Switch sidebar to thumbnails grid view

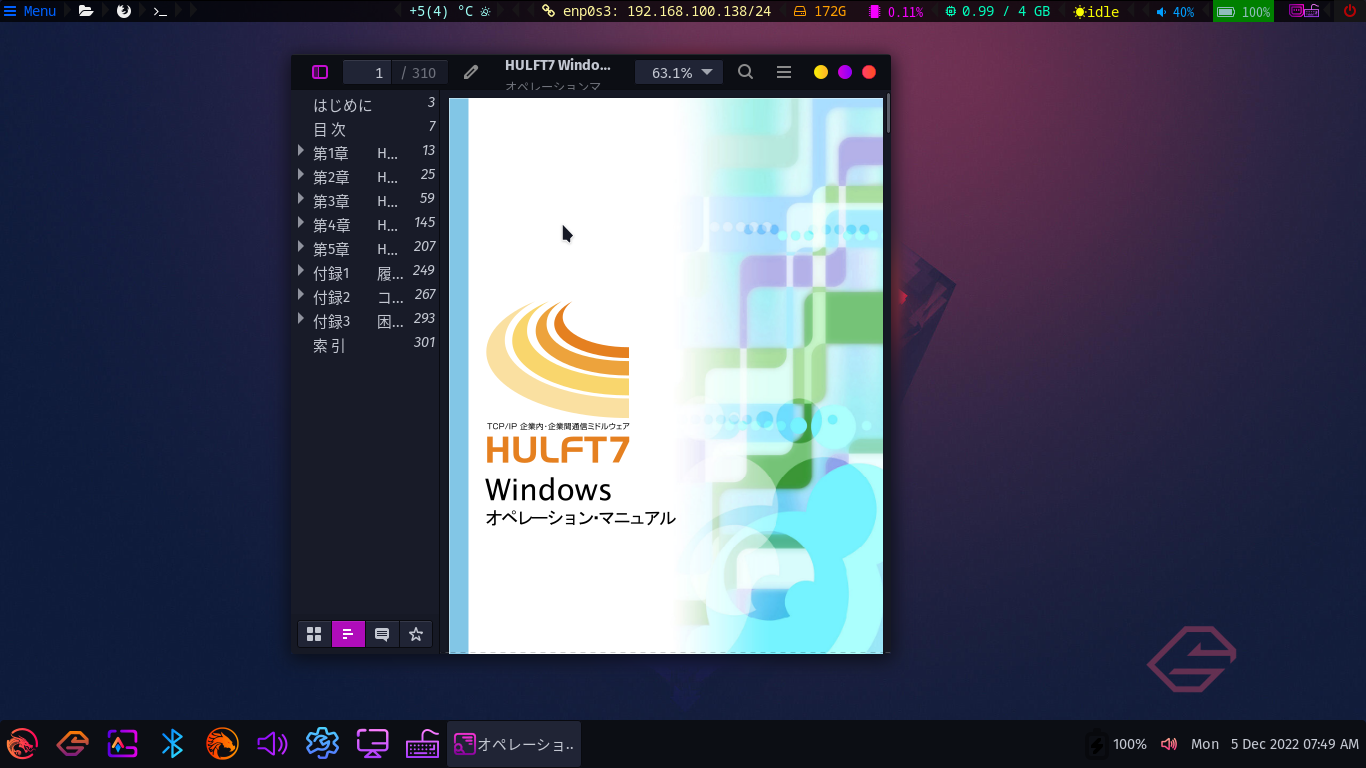pos(314,634)
